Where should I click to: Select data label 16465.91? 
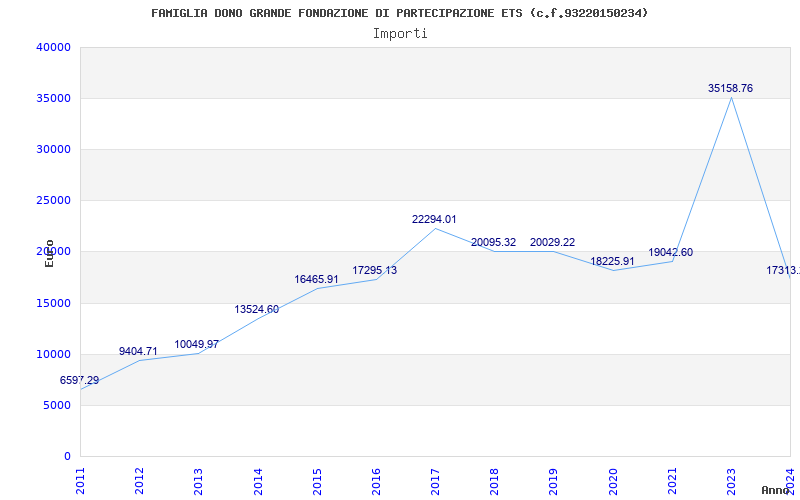pos(316,280)
